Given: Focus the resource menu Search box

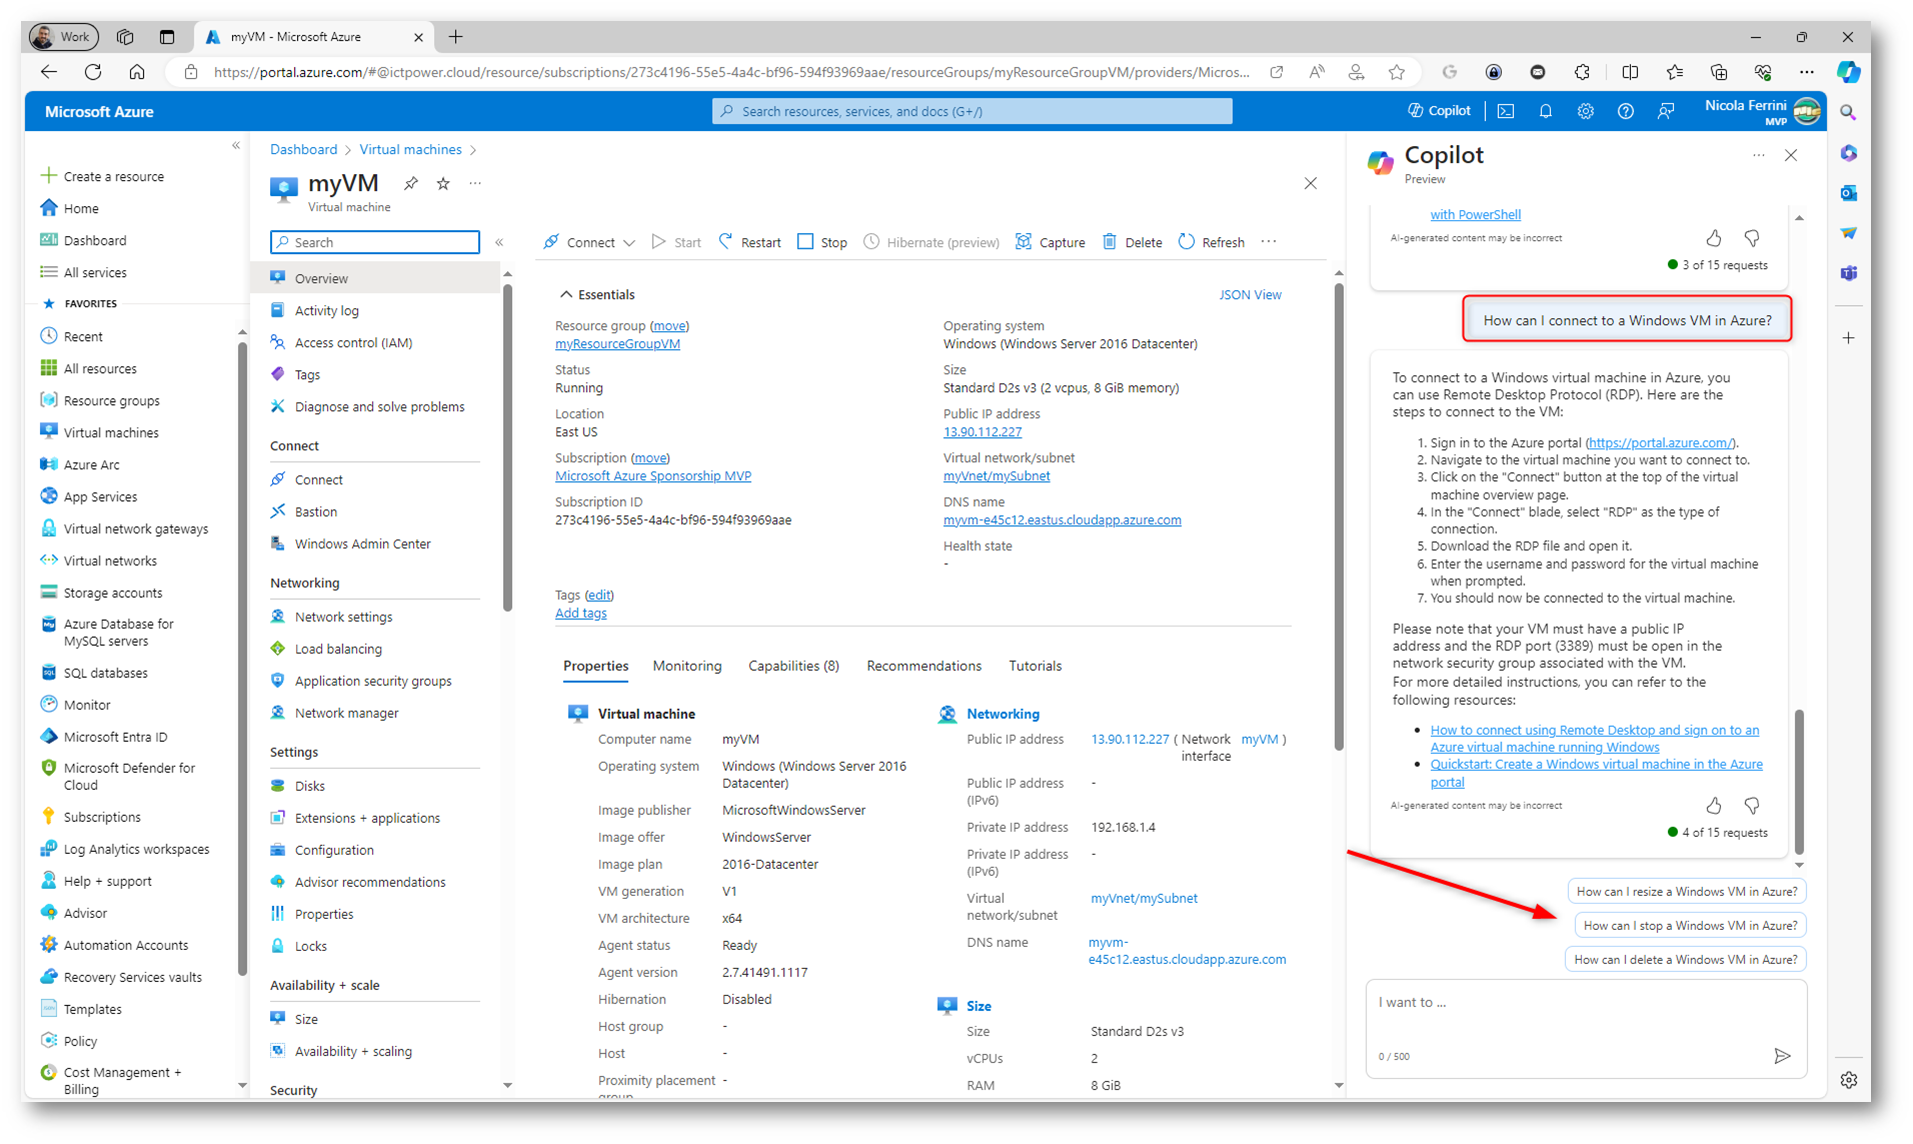Looking at the screenshot, I should [375, 242].
